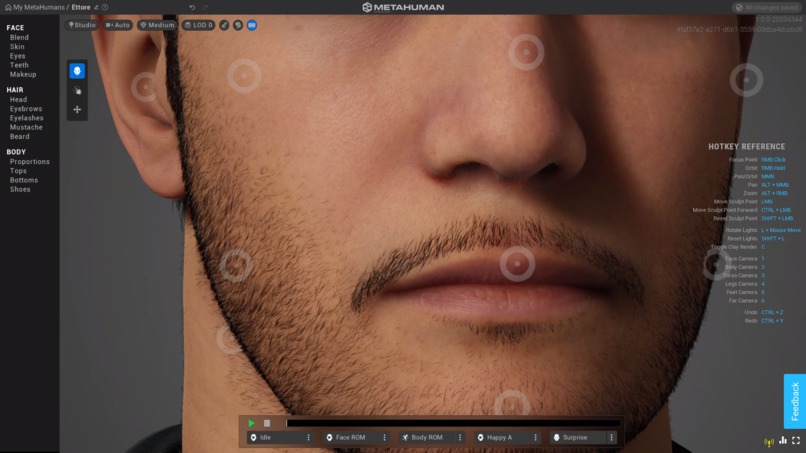Select the Face ROM animation clip
Screen dimensions: 806x453
(x=351, y=438)
